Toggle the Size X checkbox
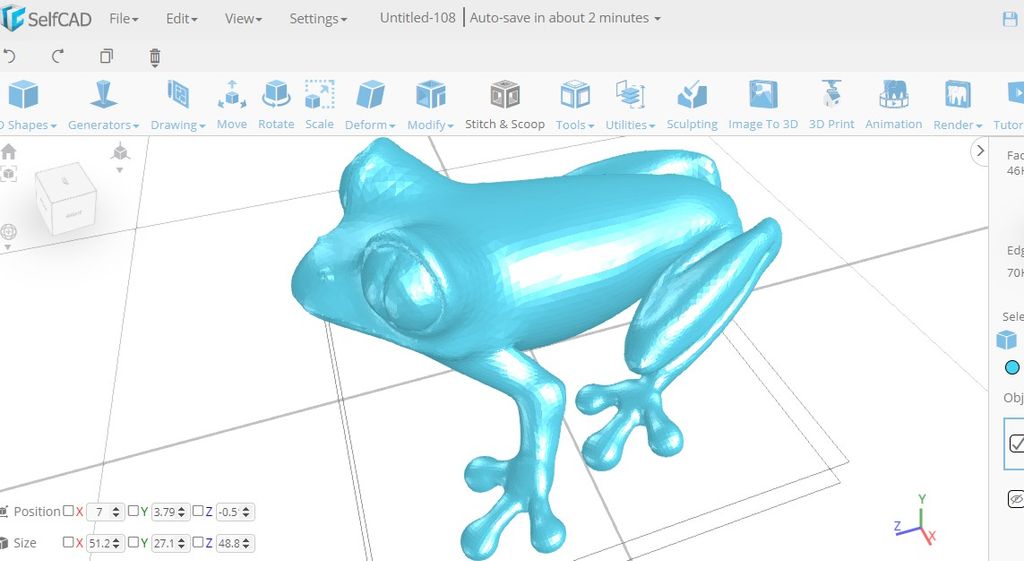This screenshot has width=1024, height=561. tap(68, 542)
